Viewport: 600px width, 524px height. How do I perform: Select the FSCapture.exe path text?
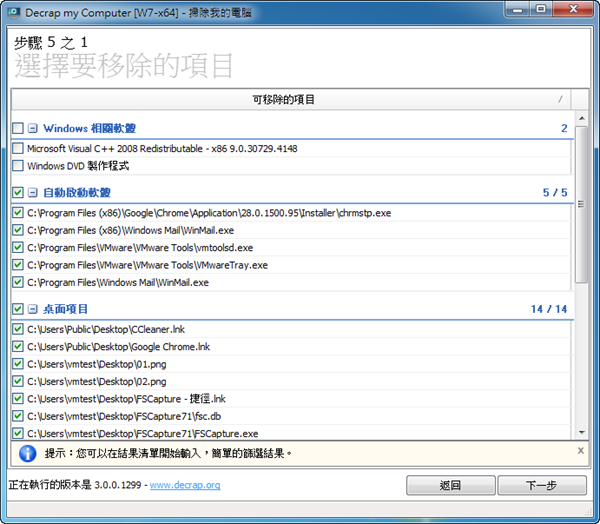click(143, 434)
